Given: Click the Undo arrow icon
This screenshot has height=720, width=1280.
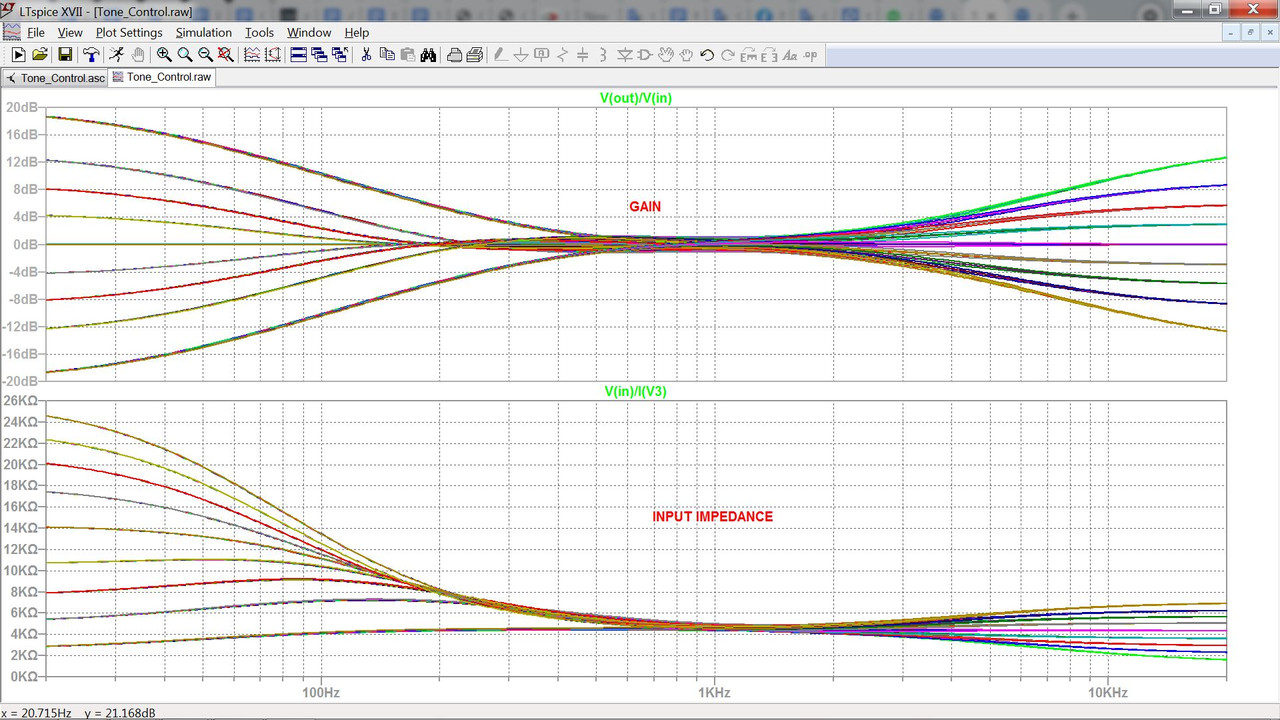Looking at the screenshot, I should tap(707, 55).
